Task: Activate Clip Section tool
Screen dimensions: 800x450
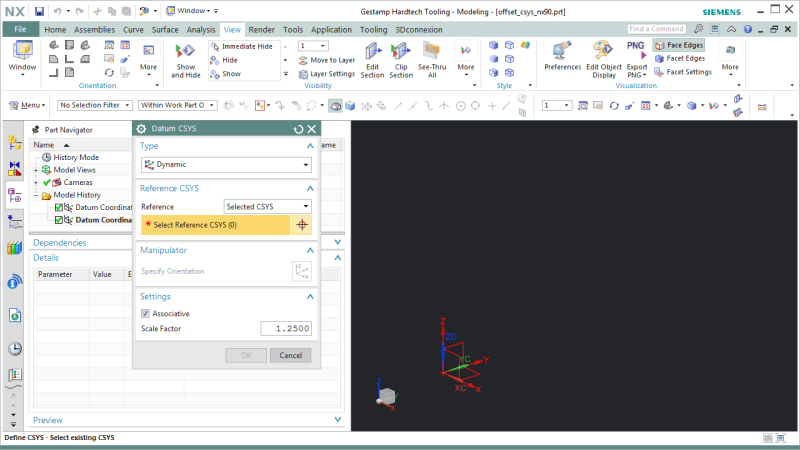Action: point(401,61)
